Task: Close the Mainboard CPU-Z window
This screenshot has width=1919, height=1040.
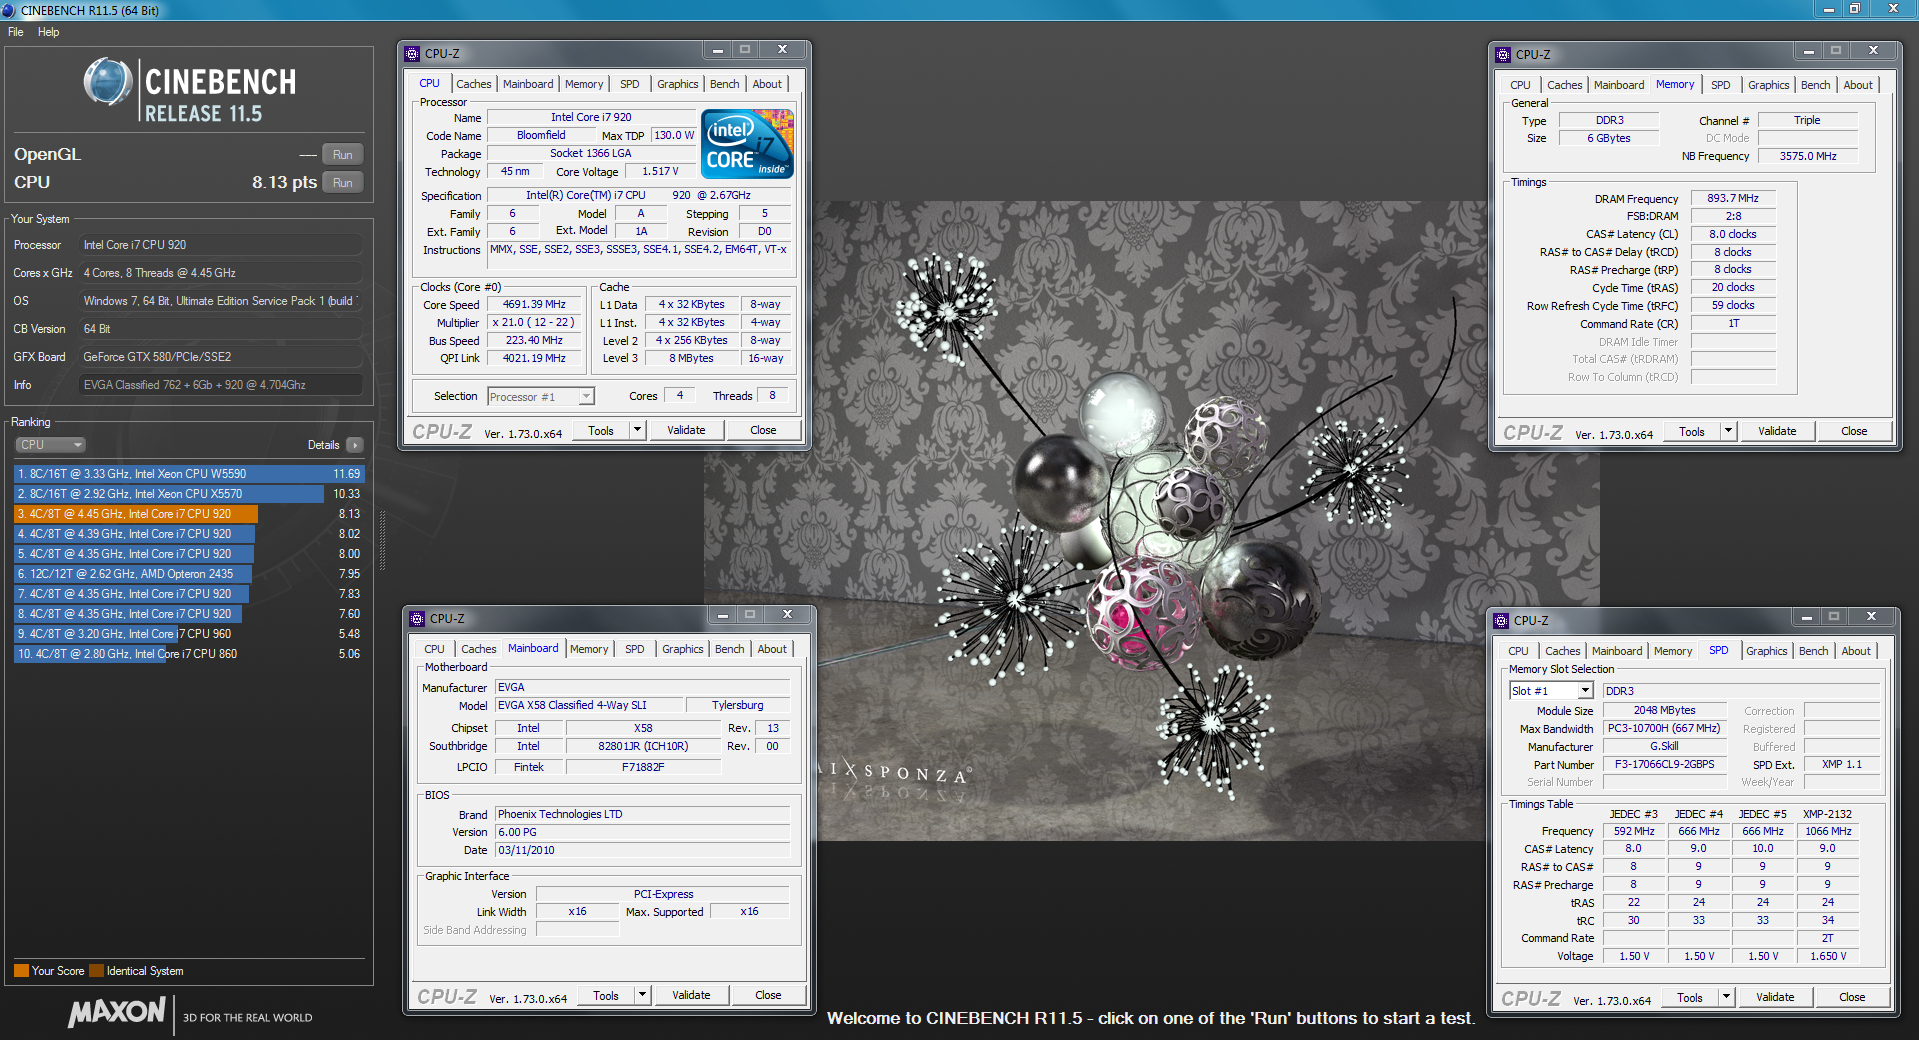Action: pyautogui.click(x=787, y=615)
